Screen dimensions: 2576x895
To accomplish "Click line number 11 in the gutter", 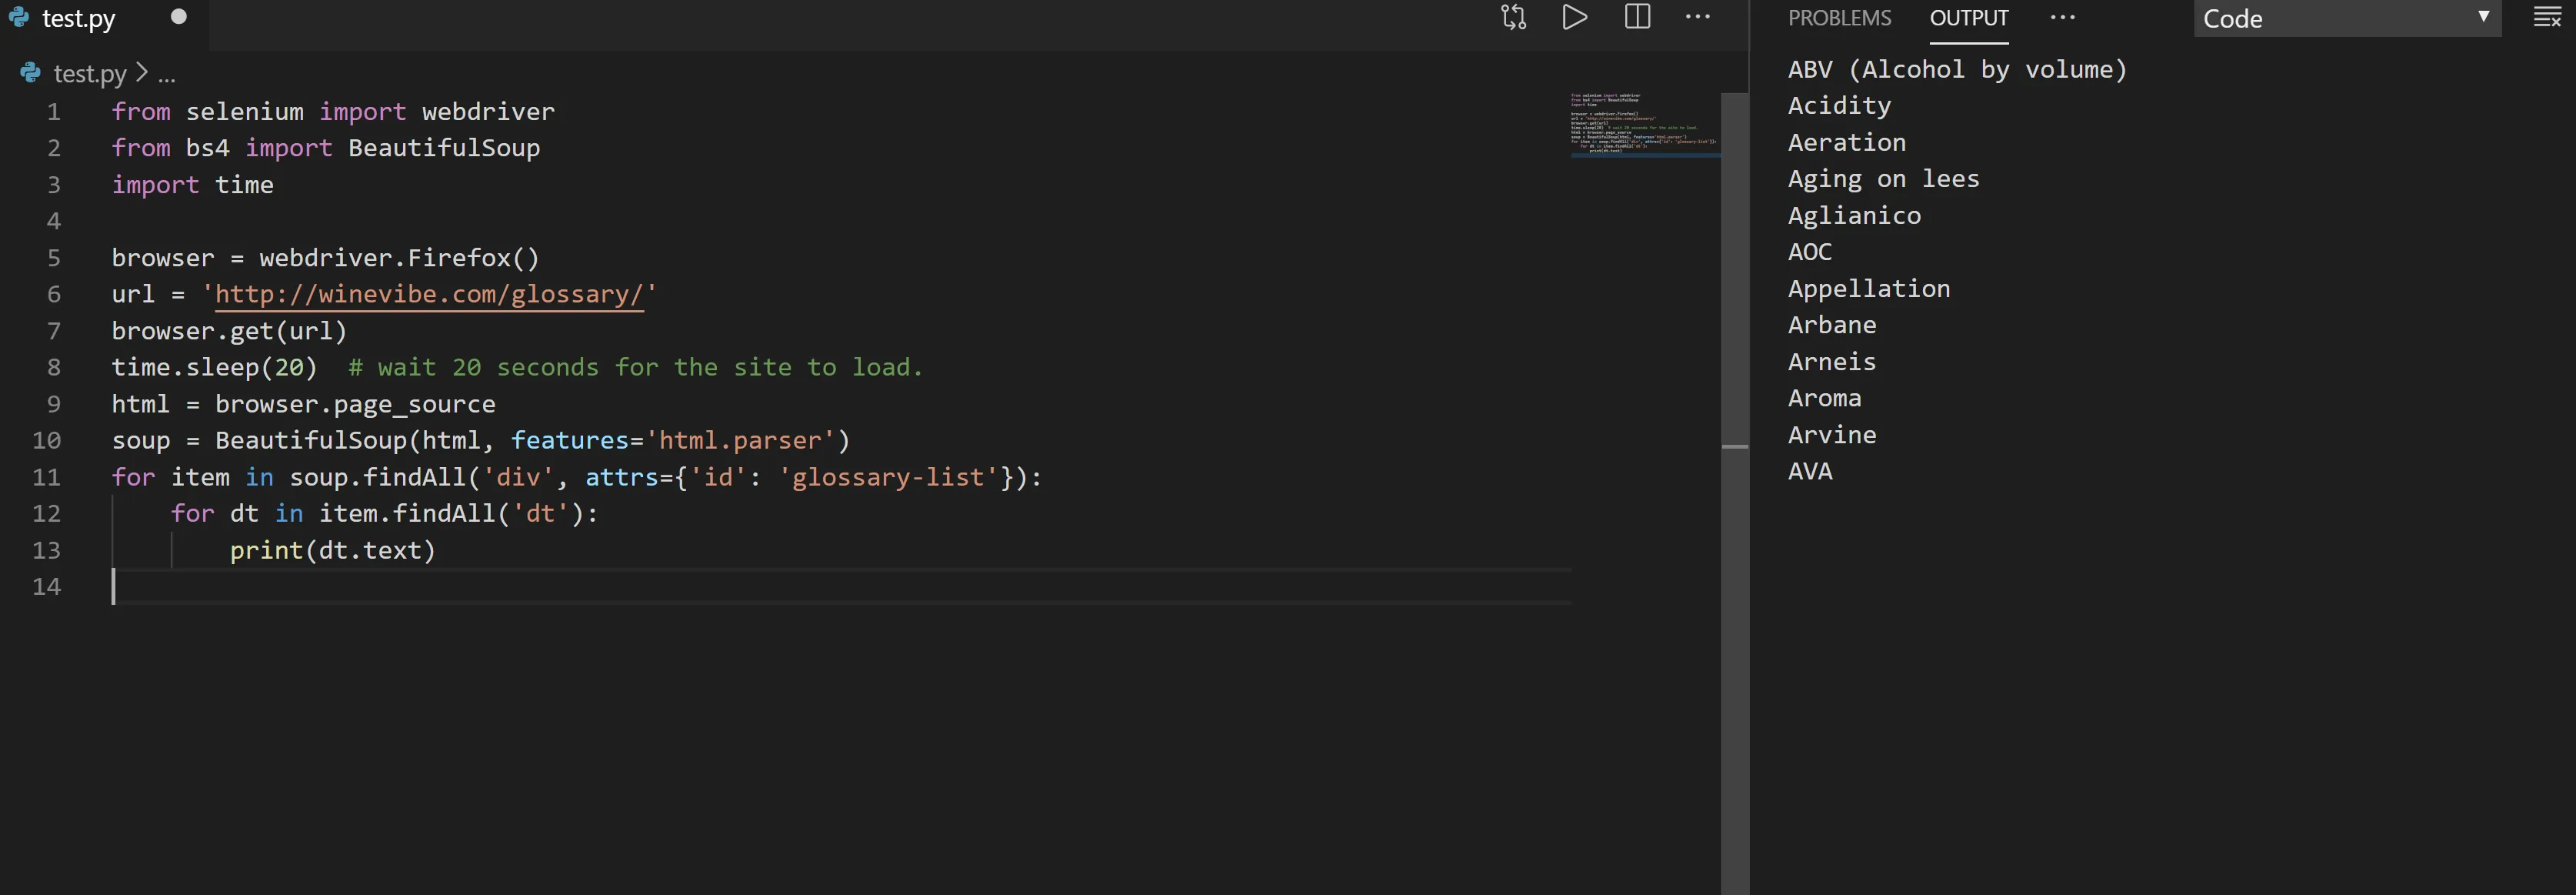I will click(47, 478).
